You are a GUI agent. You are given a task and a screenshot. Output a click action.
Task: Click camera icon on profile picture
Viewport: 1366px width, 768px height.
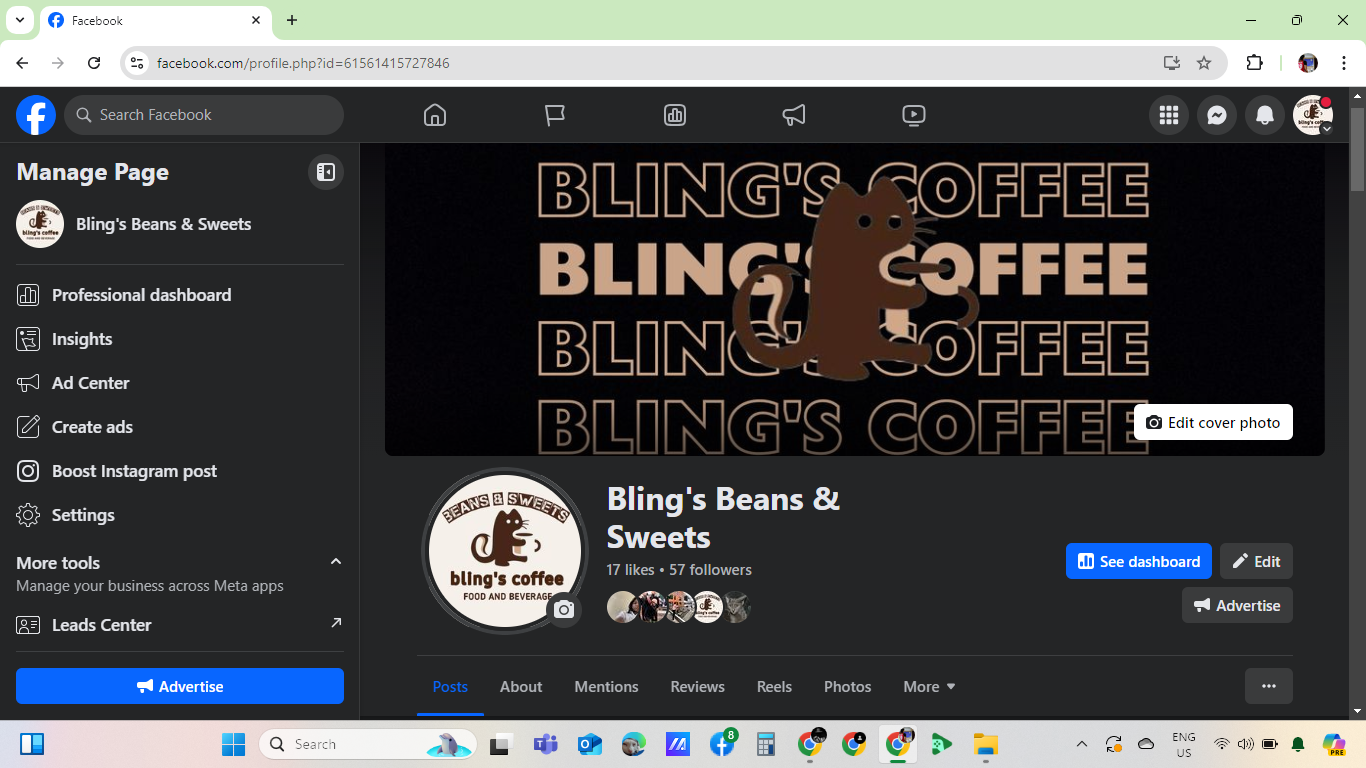click(x=564, y=609)
